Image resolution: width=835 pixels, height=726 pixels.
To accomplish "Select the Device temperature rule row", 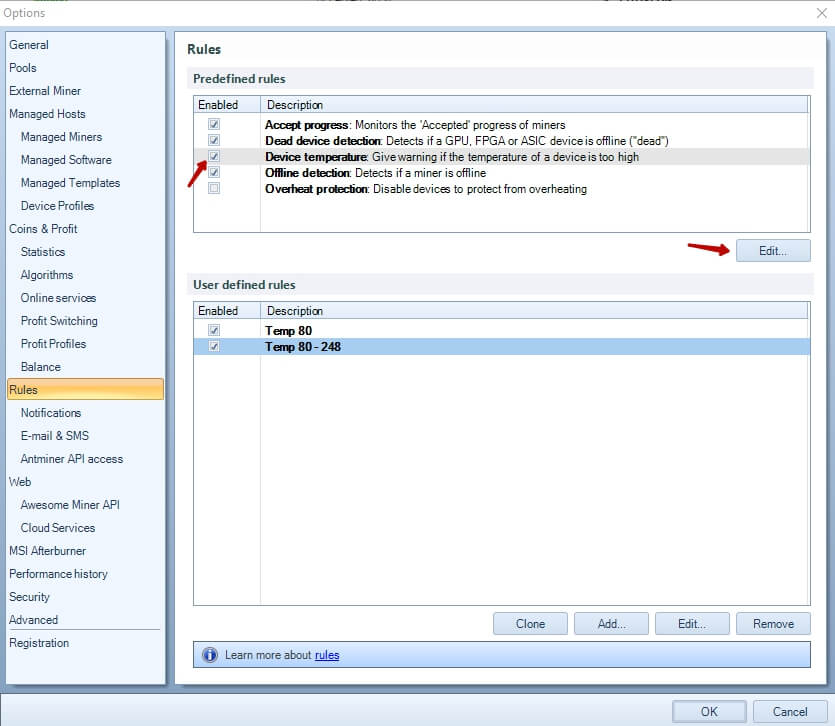I will coord(501,157).
